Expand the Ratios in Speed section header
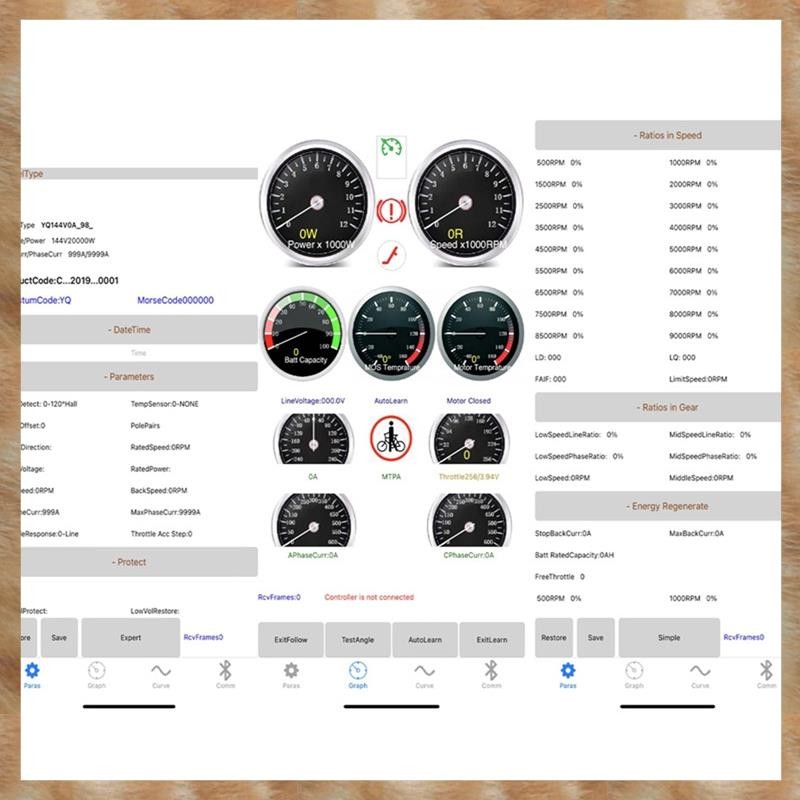 coord(658,135)
